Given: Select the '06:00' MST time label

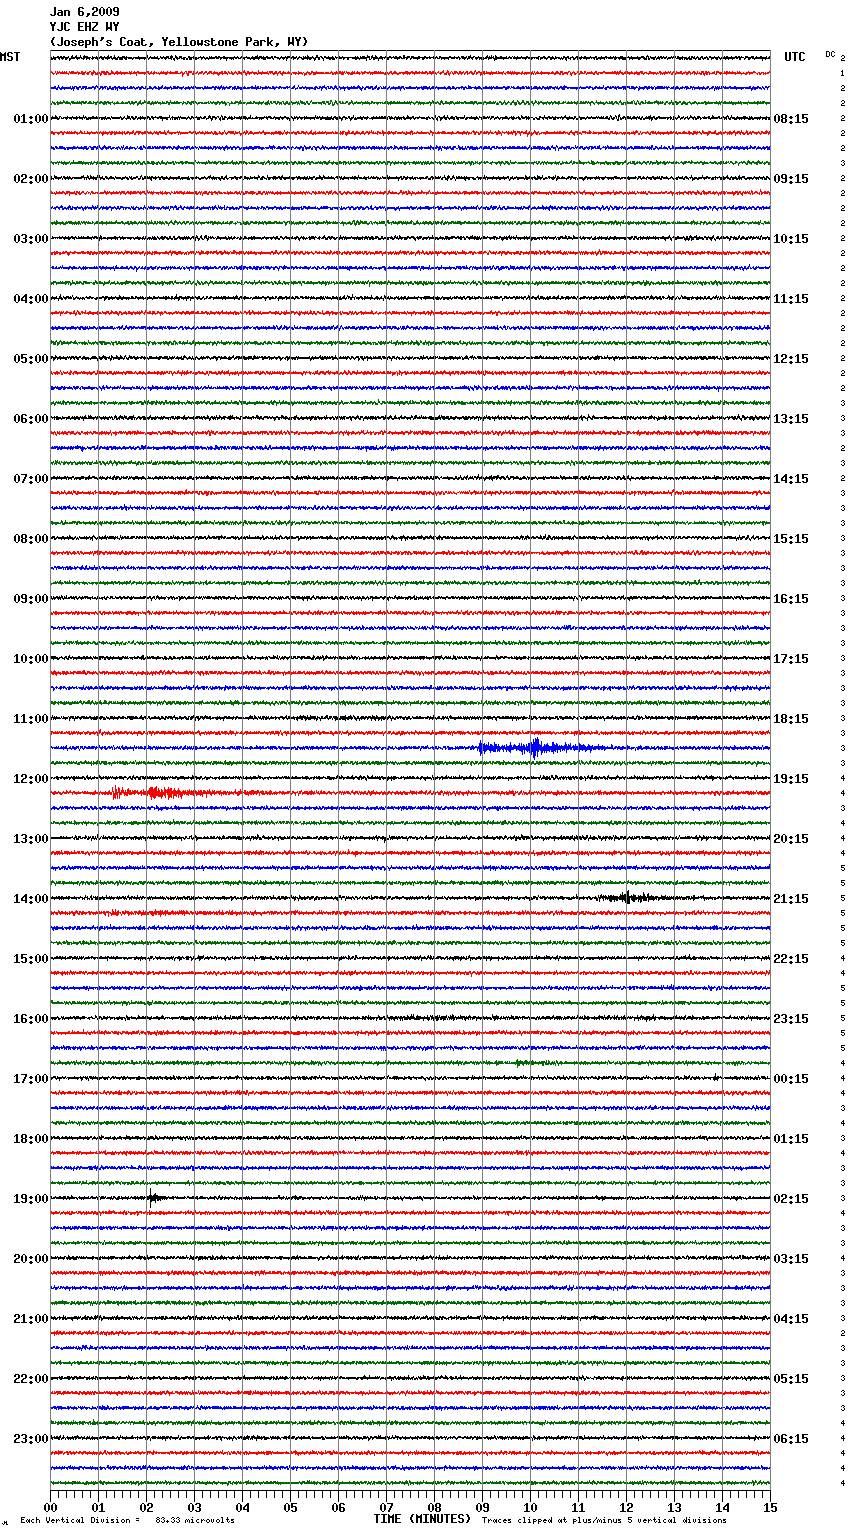Looking at the screenshot, I should coord(30,419).
